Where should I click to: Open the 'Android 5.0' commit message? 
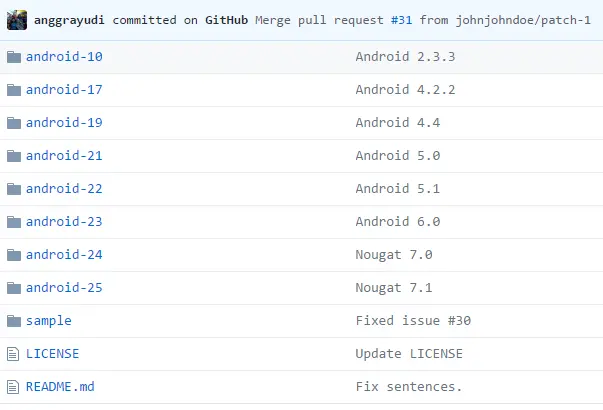click(398, 156)
